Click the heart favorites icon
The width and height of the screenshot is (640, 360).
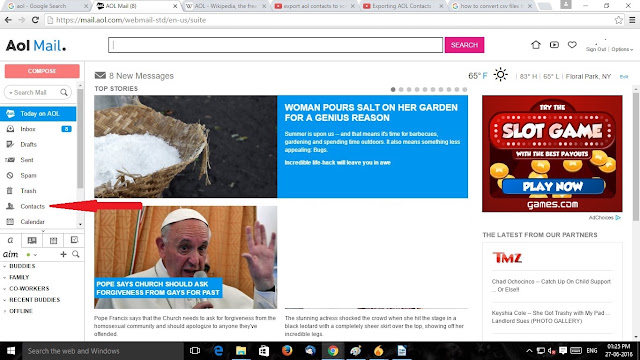[572, 44]
